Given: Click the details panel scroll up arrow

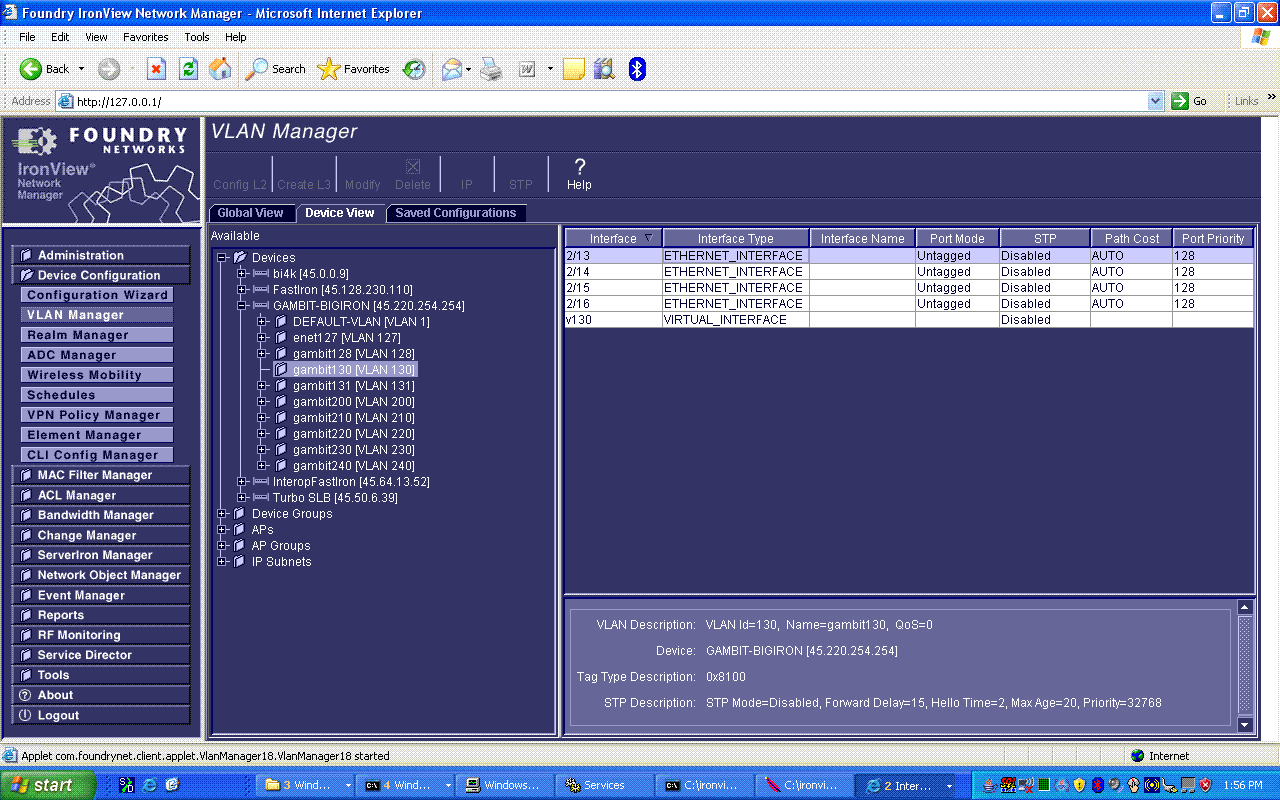Looking at the screenshot, I should [x=1245, y=607].
